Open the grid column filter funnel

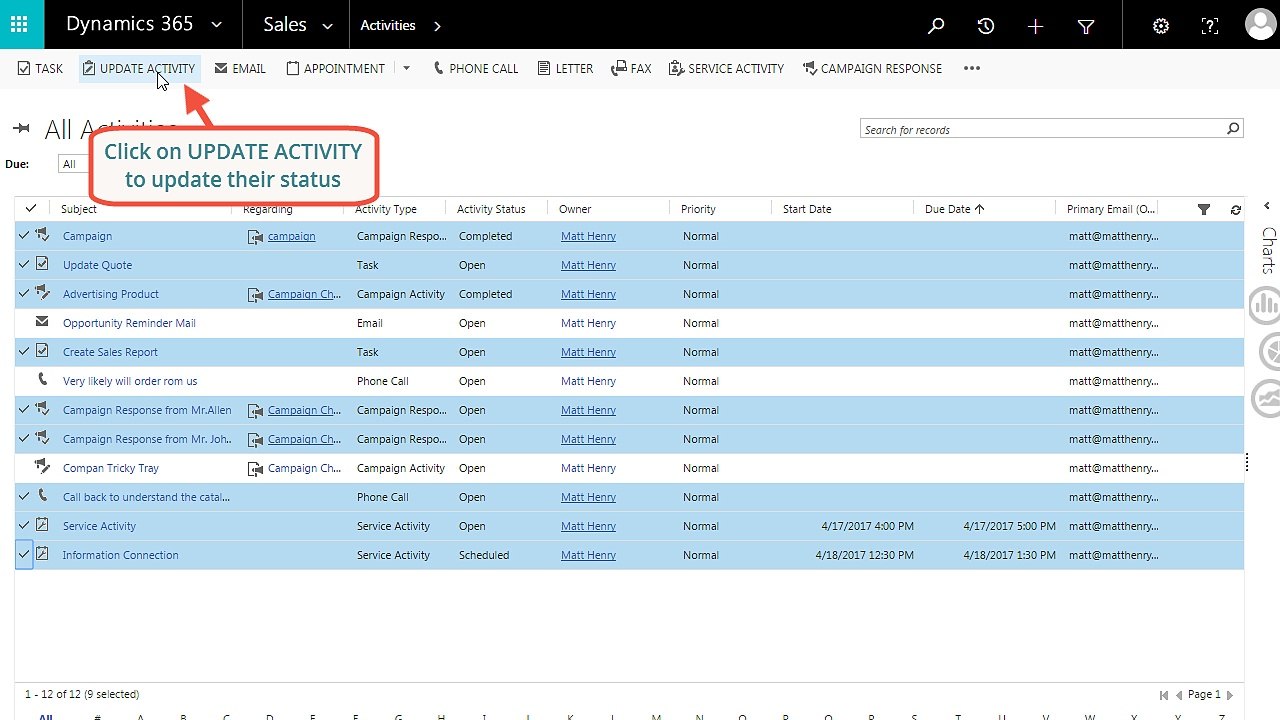coord(1204,209)
